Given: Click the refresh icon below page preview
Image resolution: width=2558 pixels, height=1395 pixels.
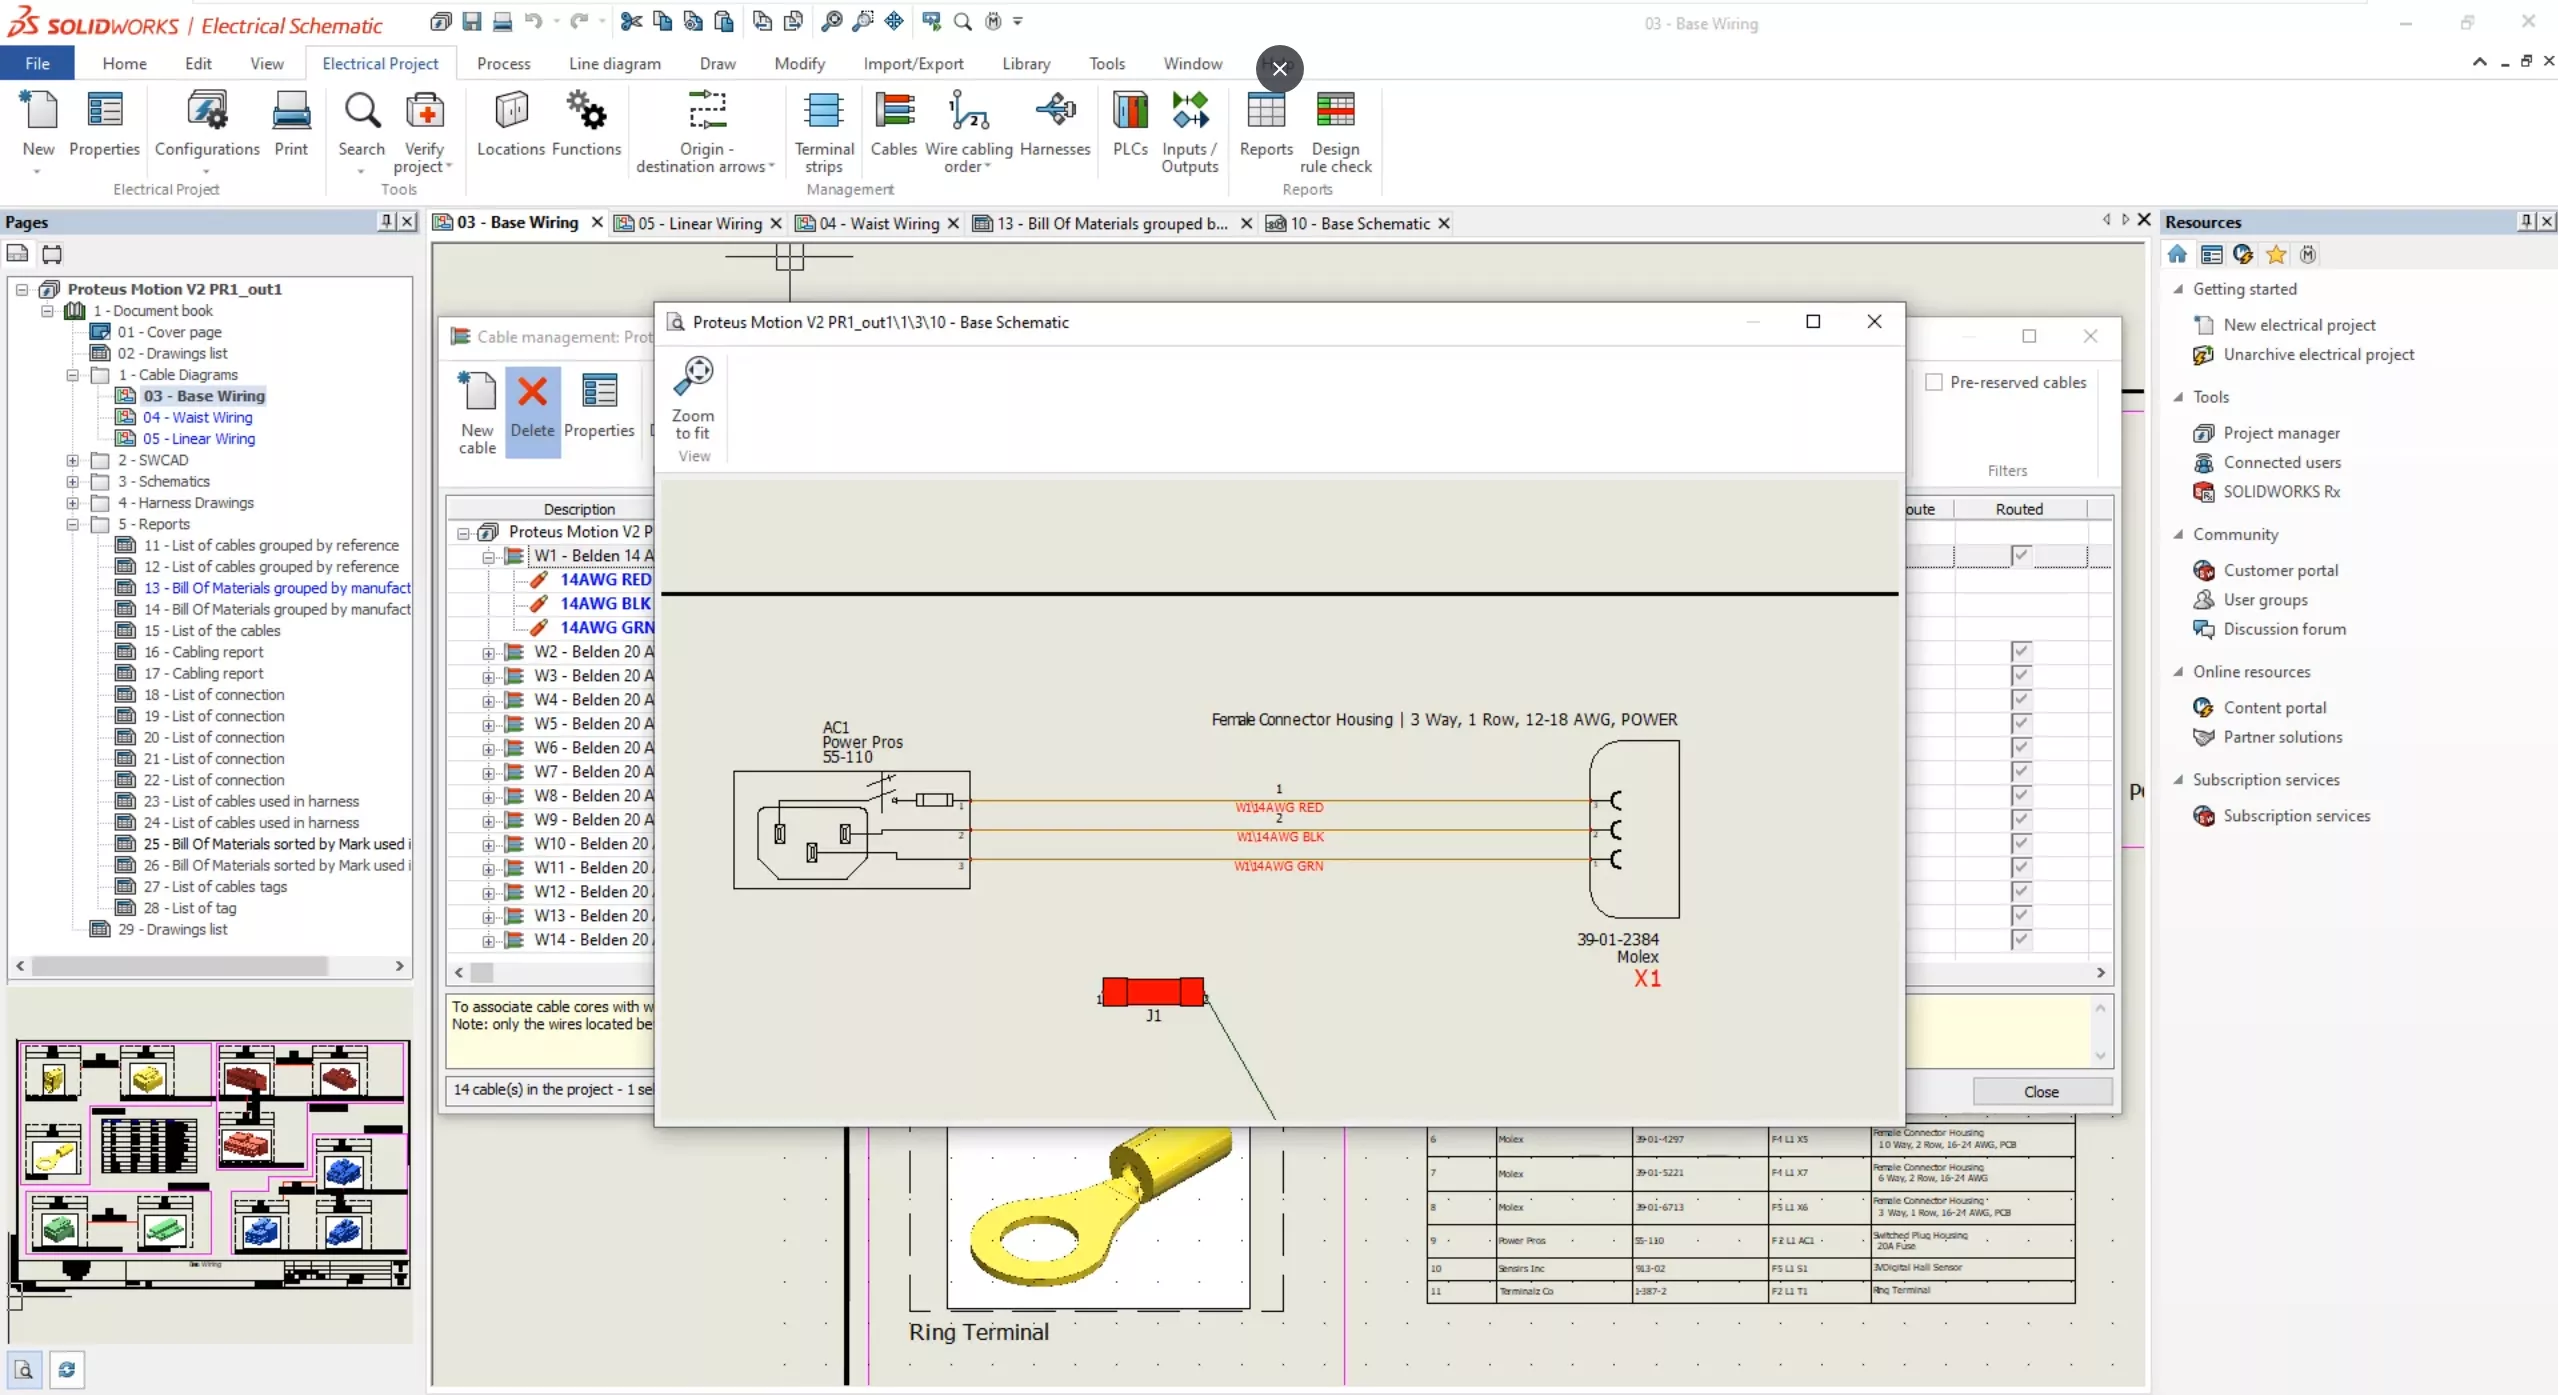Looking at the screenshot, I should coord(67,1369).
